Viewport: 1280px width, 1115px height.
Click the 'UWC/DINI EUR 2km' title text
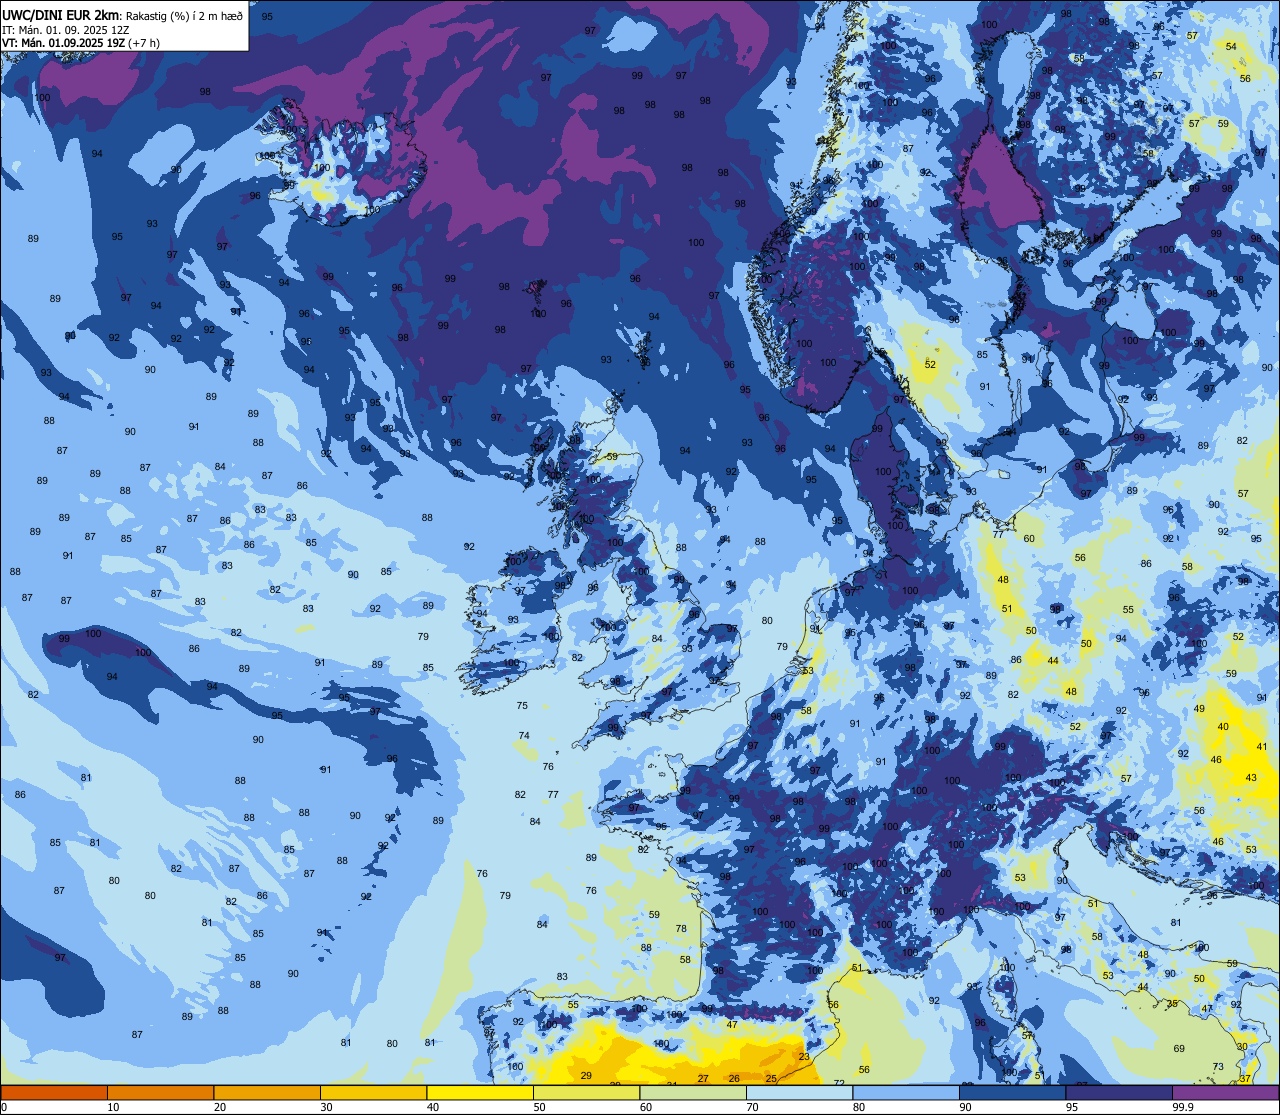tap(61, 15)
